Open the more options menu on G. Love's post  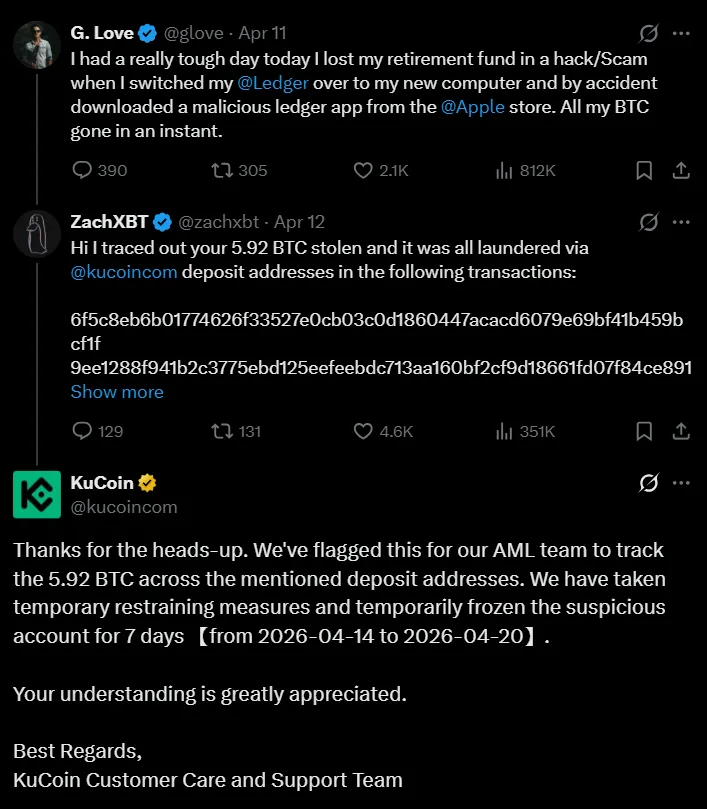click(x=682, y=32)
